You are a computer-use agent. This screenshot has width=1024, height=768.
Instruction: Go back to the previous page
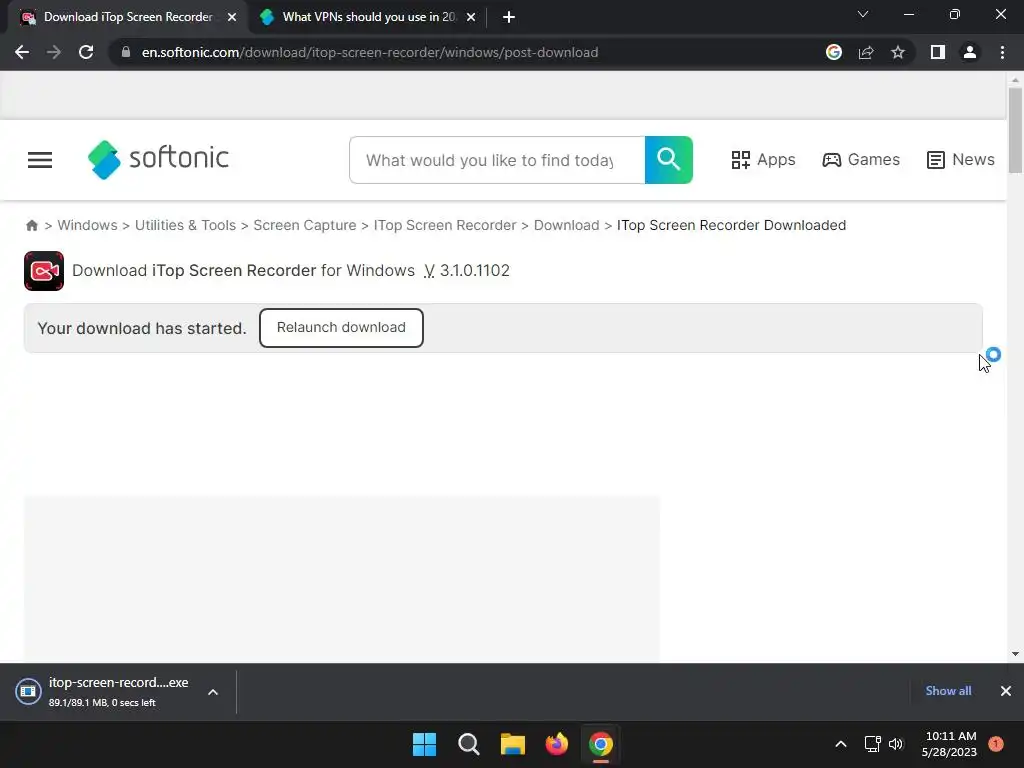(x=22, y=52)
